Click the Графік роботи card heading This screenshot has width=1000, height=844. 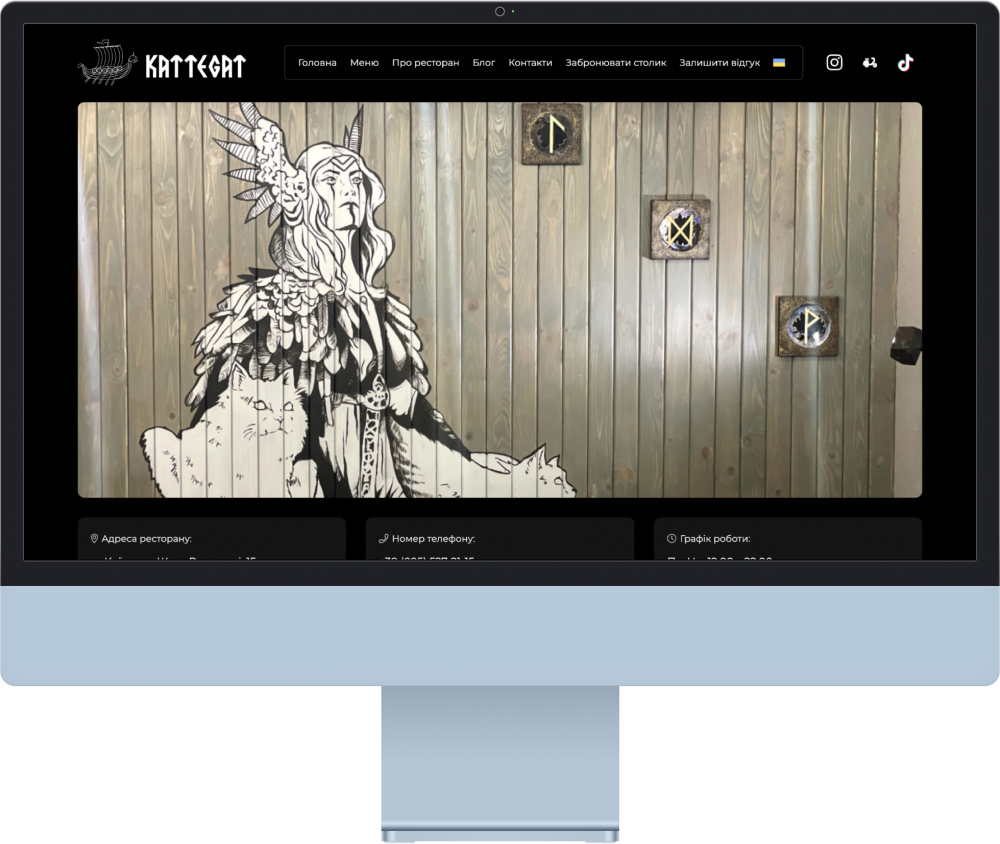(x=715, y=538)
